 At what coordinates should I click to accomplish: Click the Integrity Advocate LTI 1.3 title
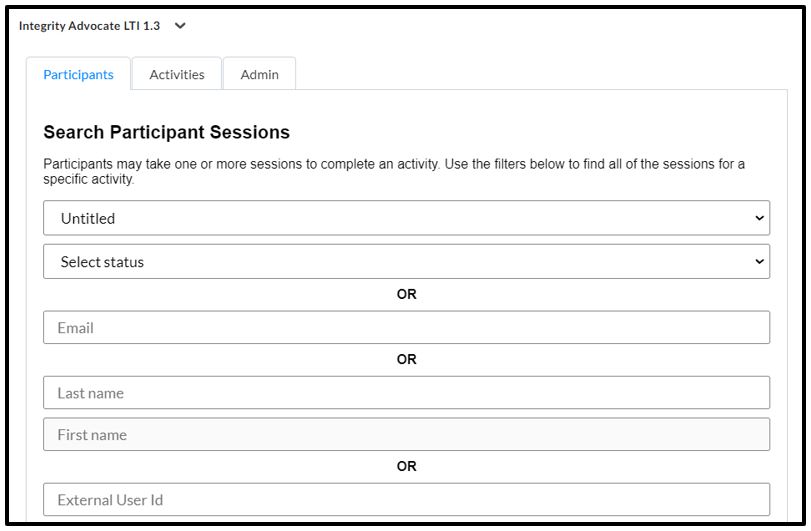[x=89, y=26]
